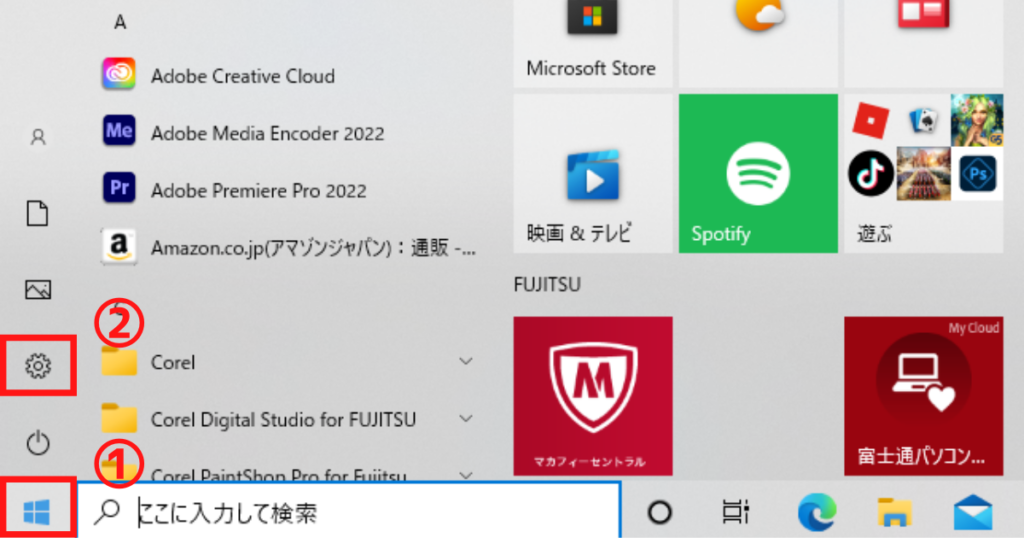
Task: Open the Windows Start button
Action: pyautogui.click(x=37, y=512)
